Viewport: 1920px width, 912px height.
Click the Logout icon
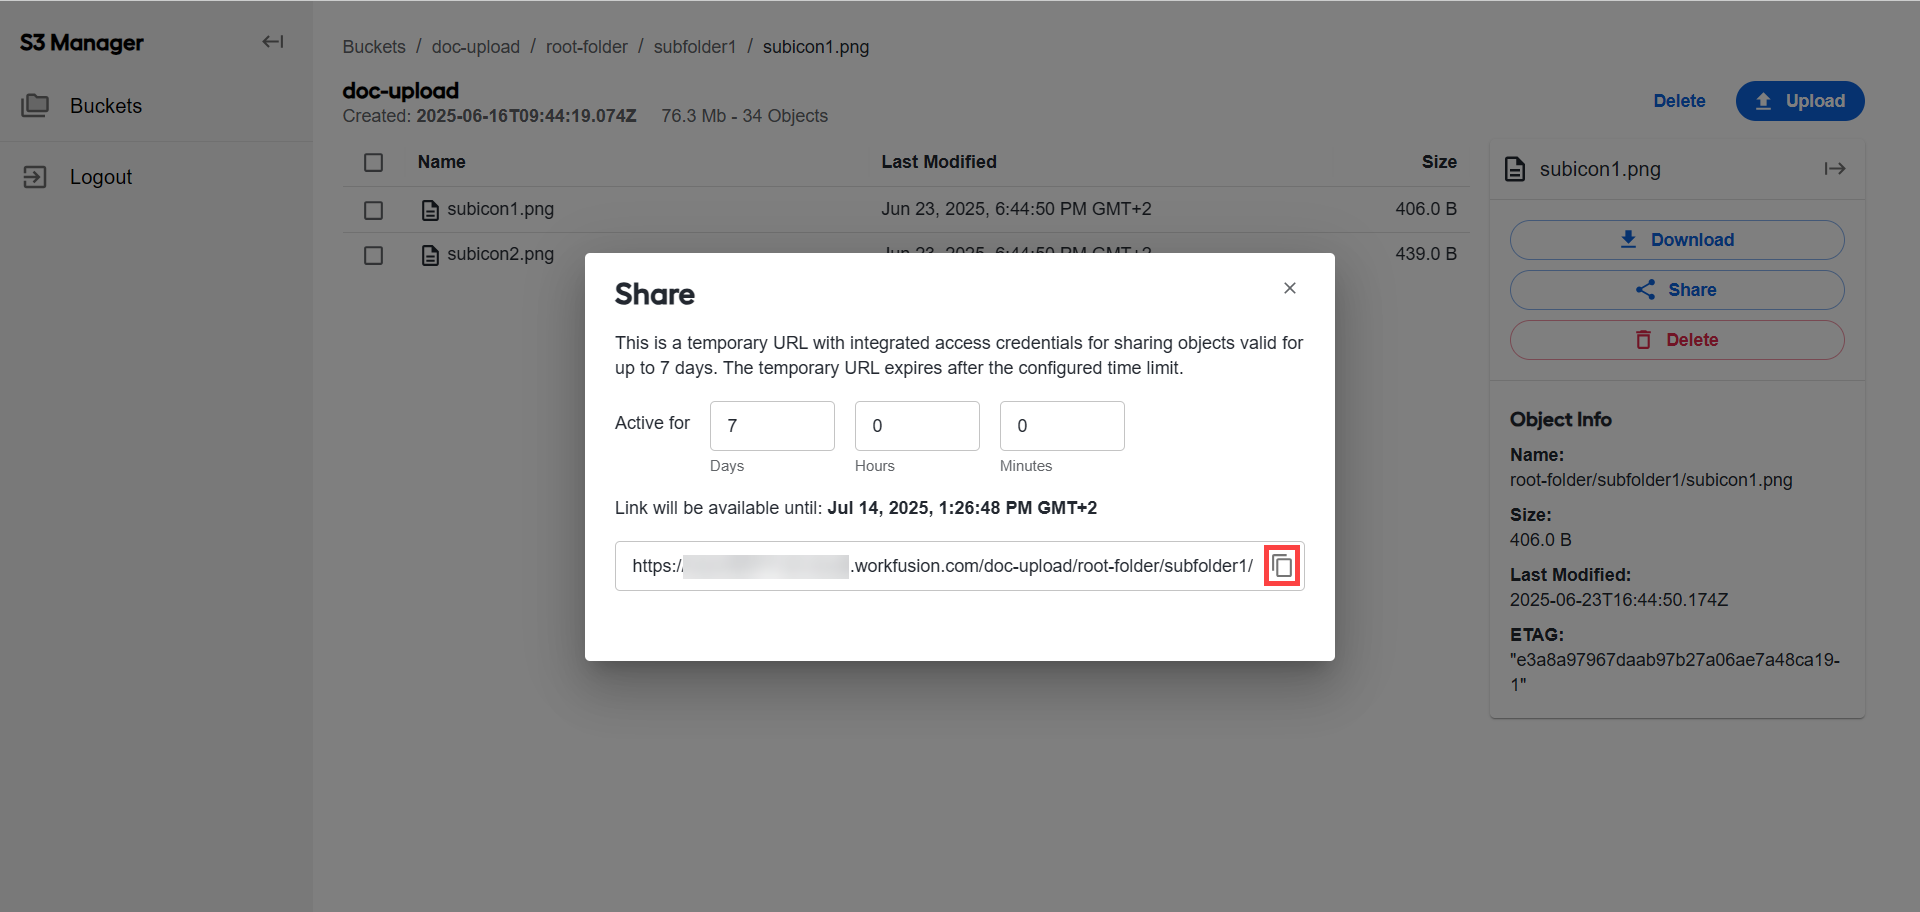pos(35,177)
